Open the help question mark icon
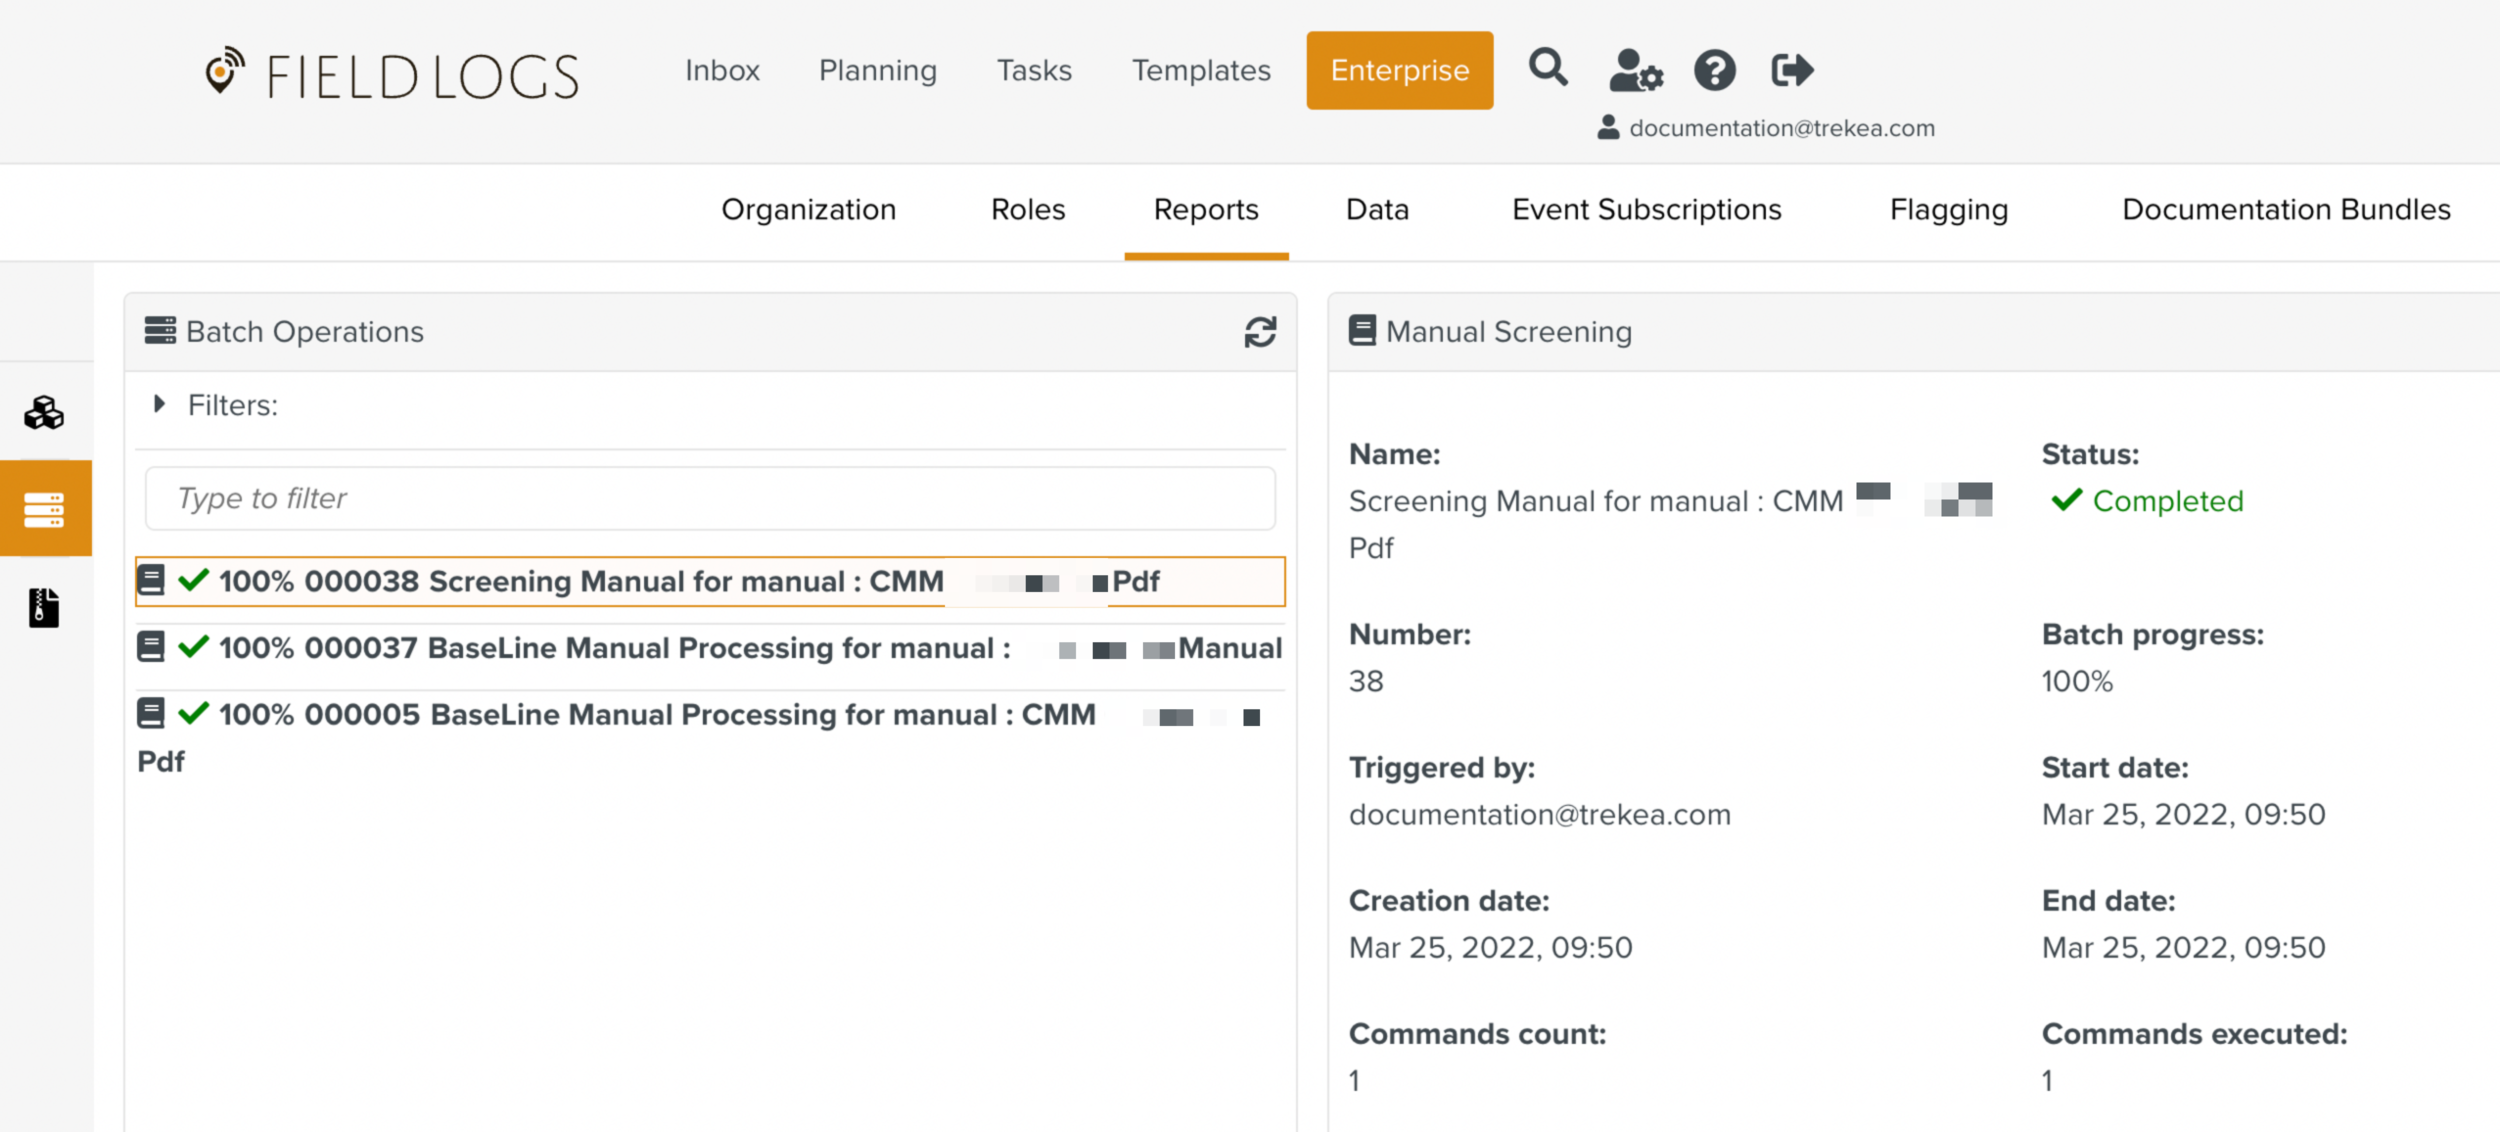Image resolution: width=2500 pixels, height=1132 pixels. tap(1714, 71)
